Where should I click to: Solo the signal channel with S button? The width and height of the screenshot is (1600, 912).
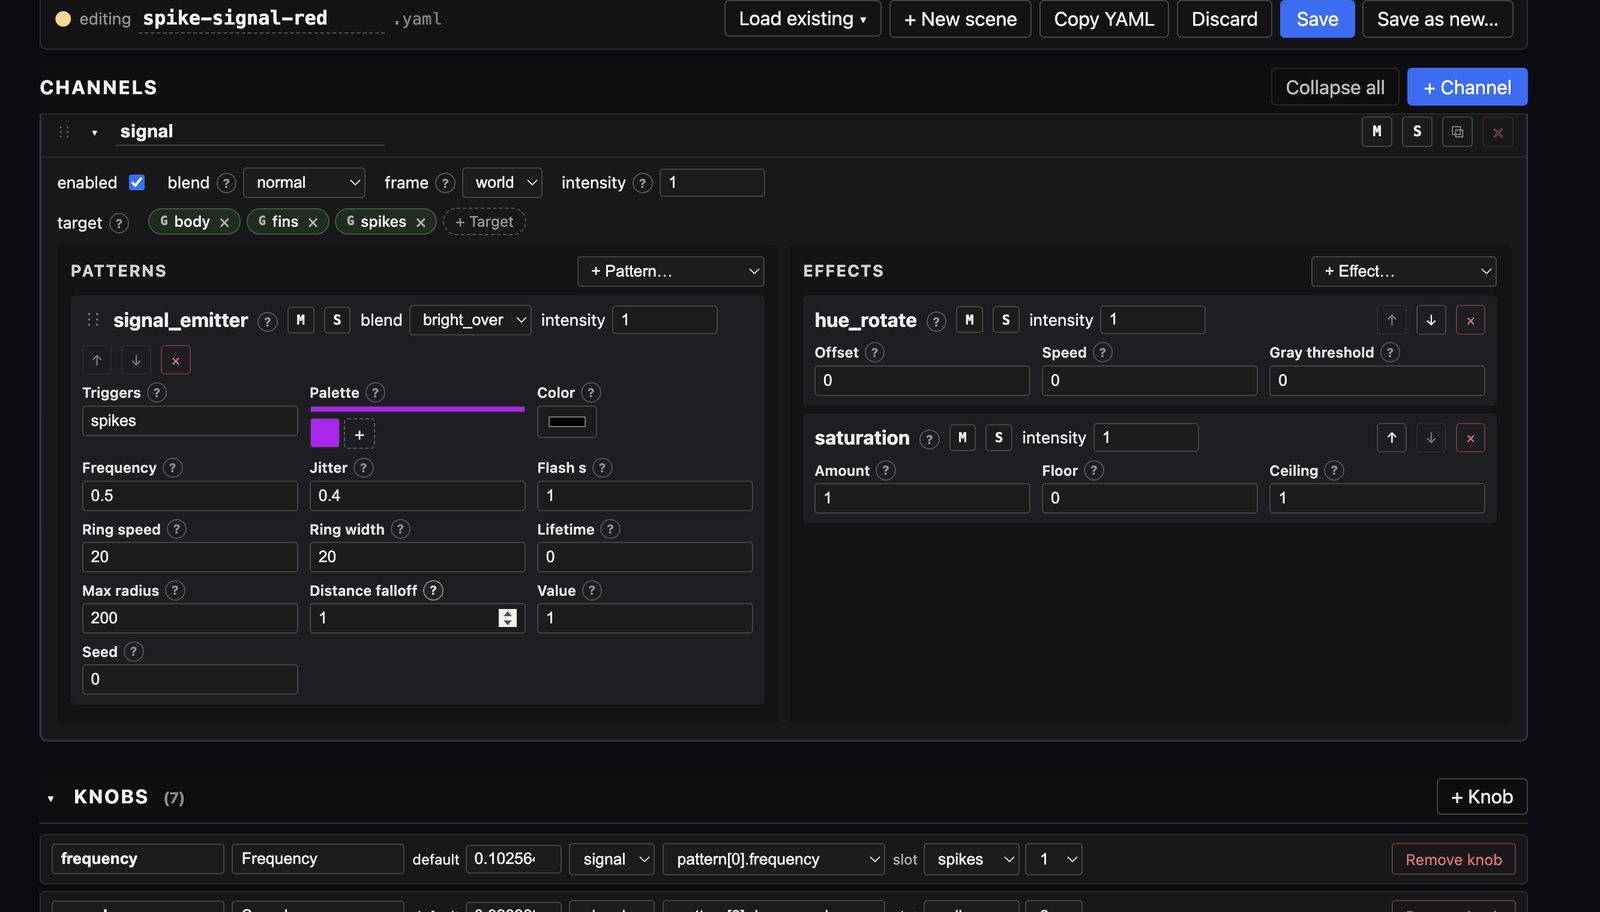1417,132
